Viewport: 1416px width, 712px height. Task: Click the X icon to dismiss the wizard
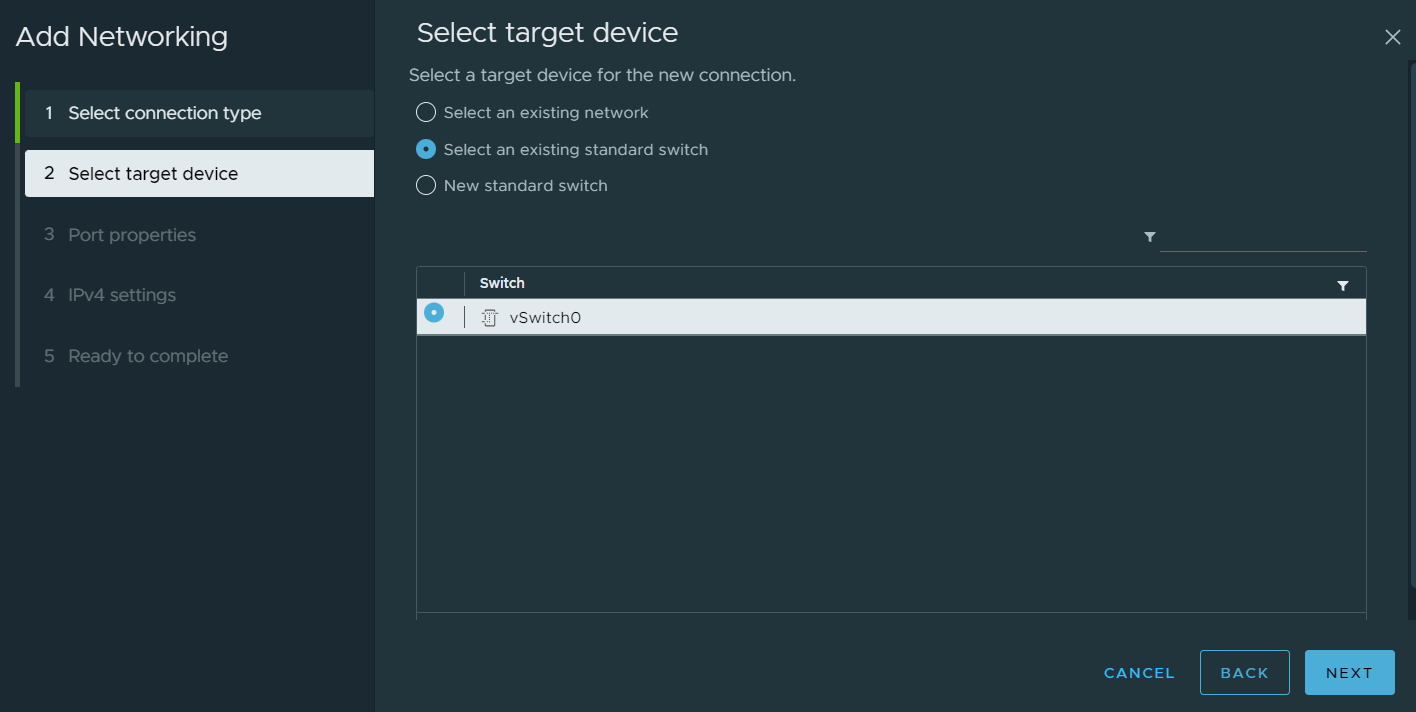pyautogui.click(x=1393, y=37)
